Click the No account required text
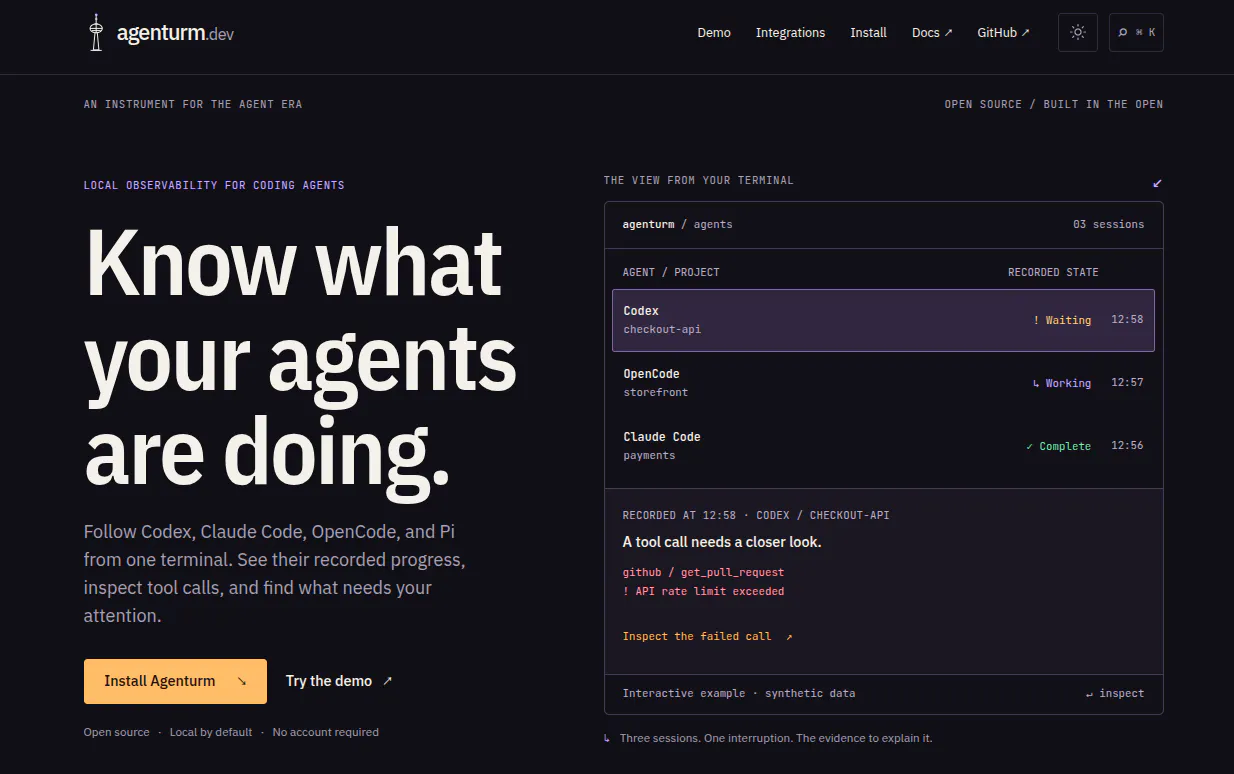 click(326, 732)
